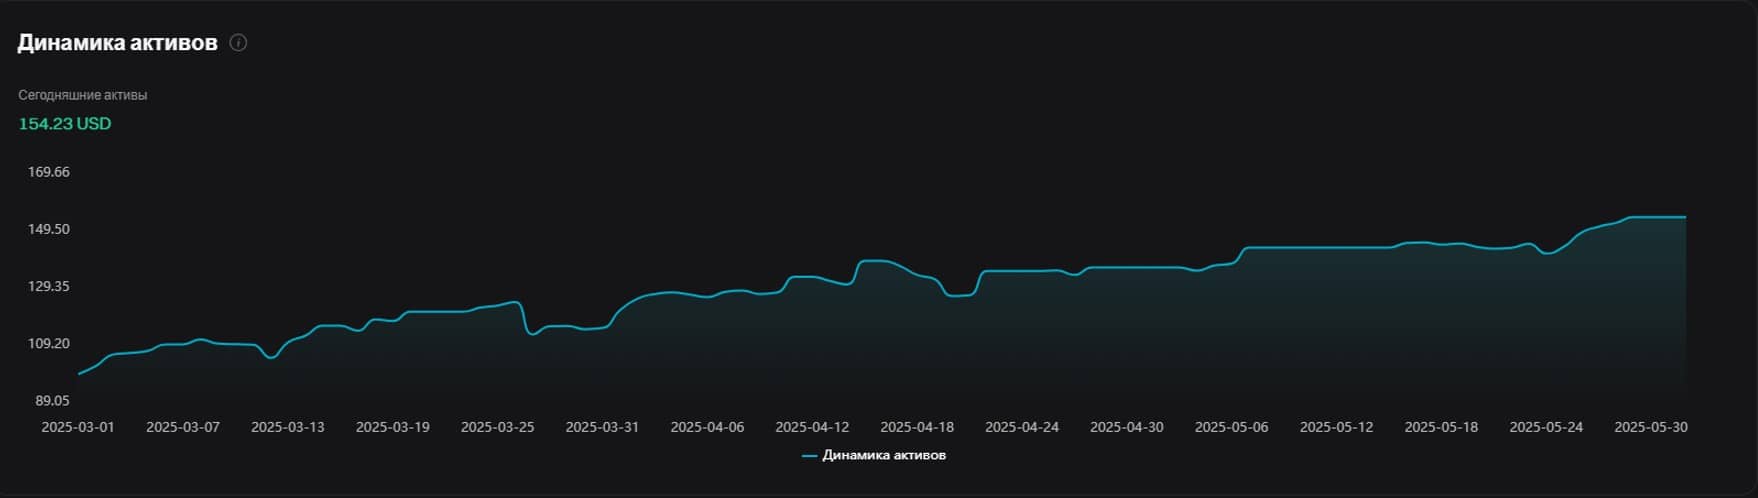1758x498 pixels.
Task: Click the 89.05 y-axis value
Action: click(52, 400)
